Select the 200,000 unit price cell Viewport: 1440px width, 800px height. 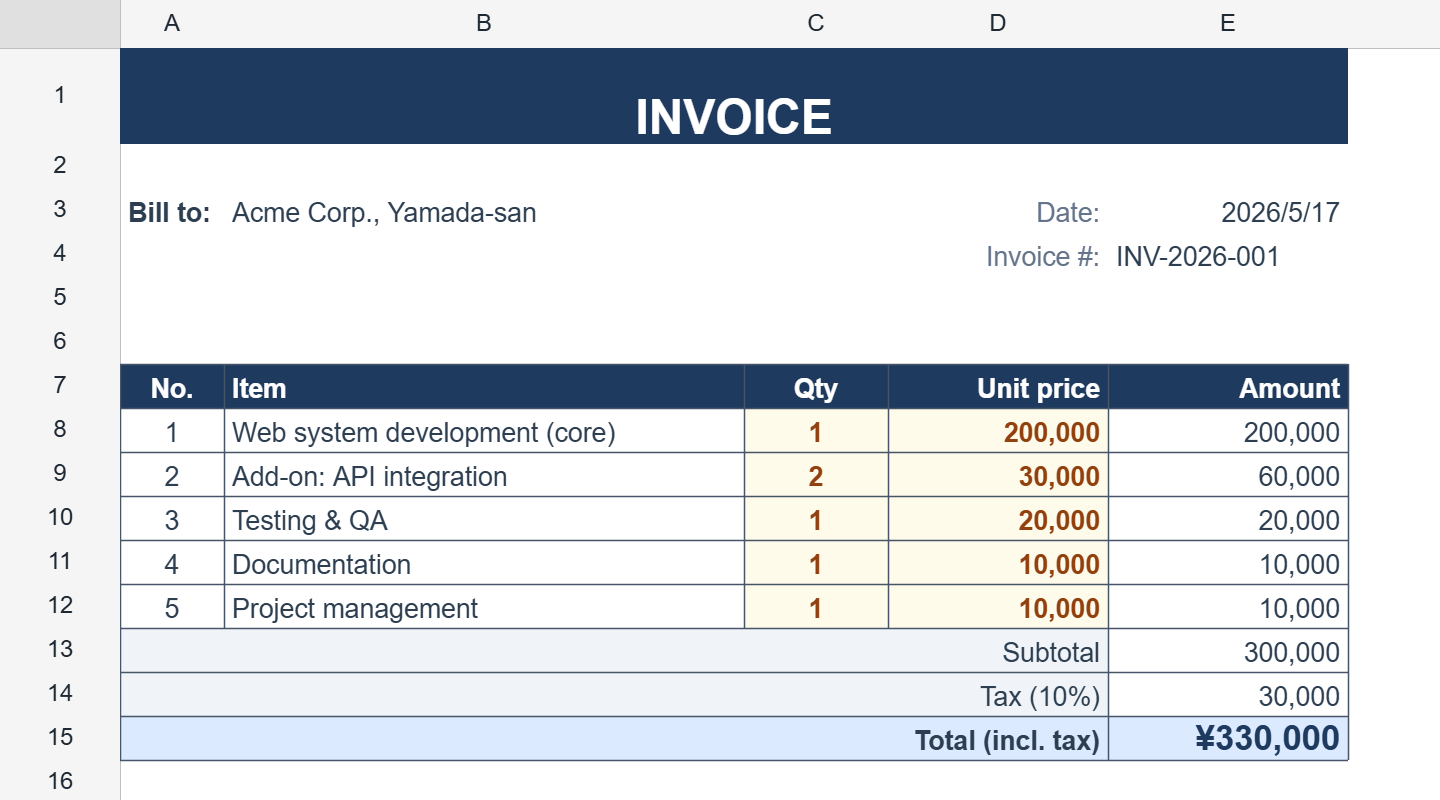998,432
